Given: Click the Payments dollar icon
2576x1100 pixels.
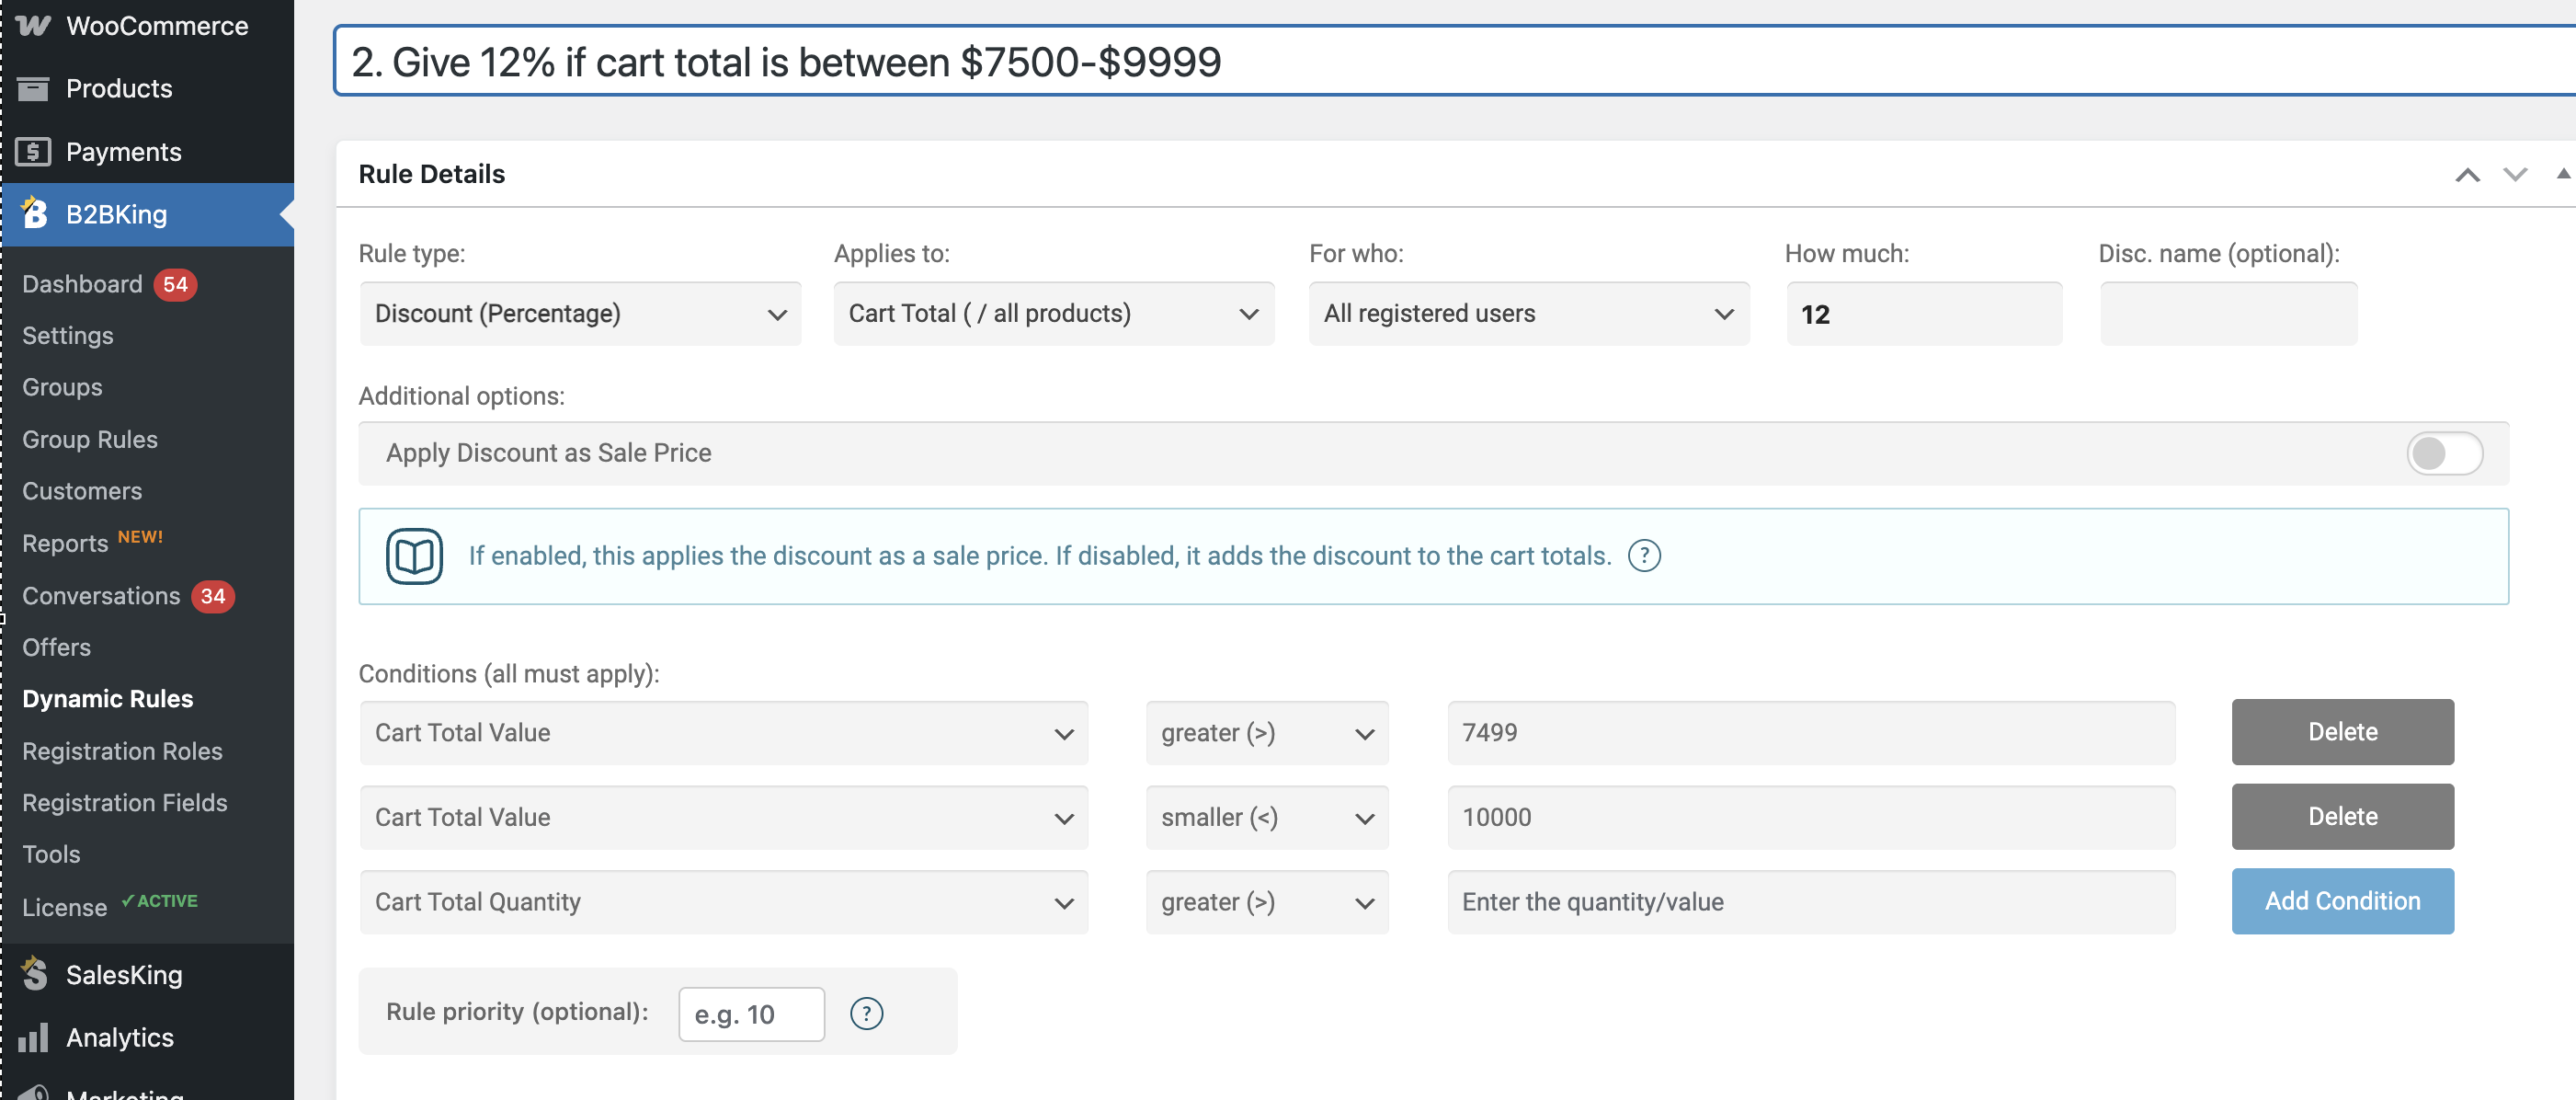Looking at the screenshot, I should click(33, 152).
